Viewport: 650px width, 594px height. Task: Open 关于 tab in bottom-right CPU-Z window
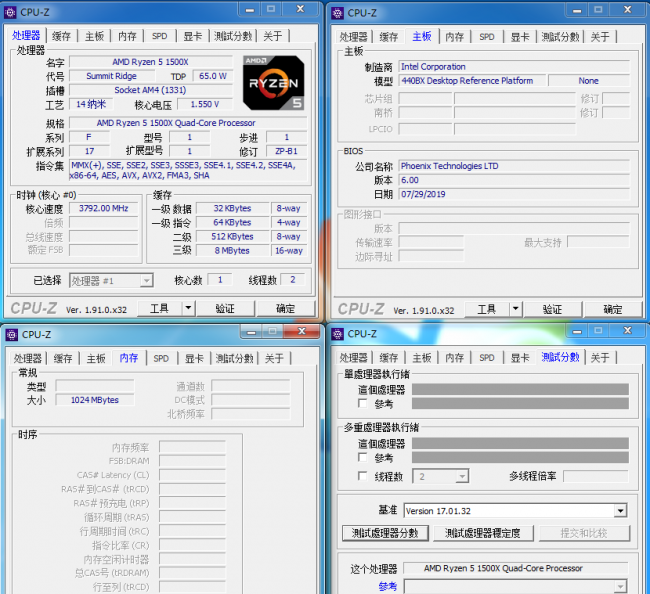click(x=600, y=357)
